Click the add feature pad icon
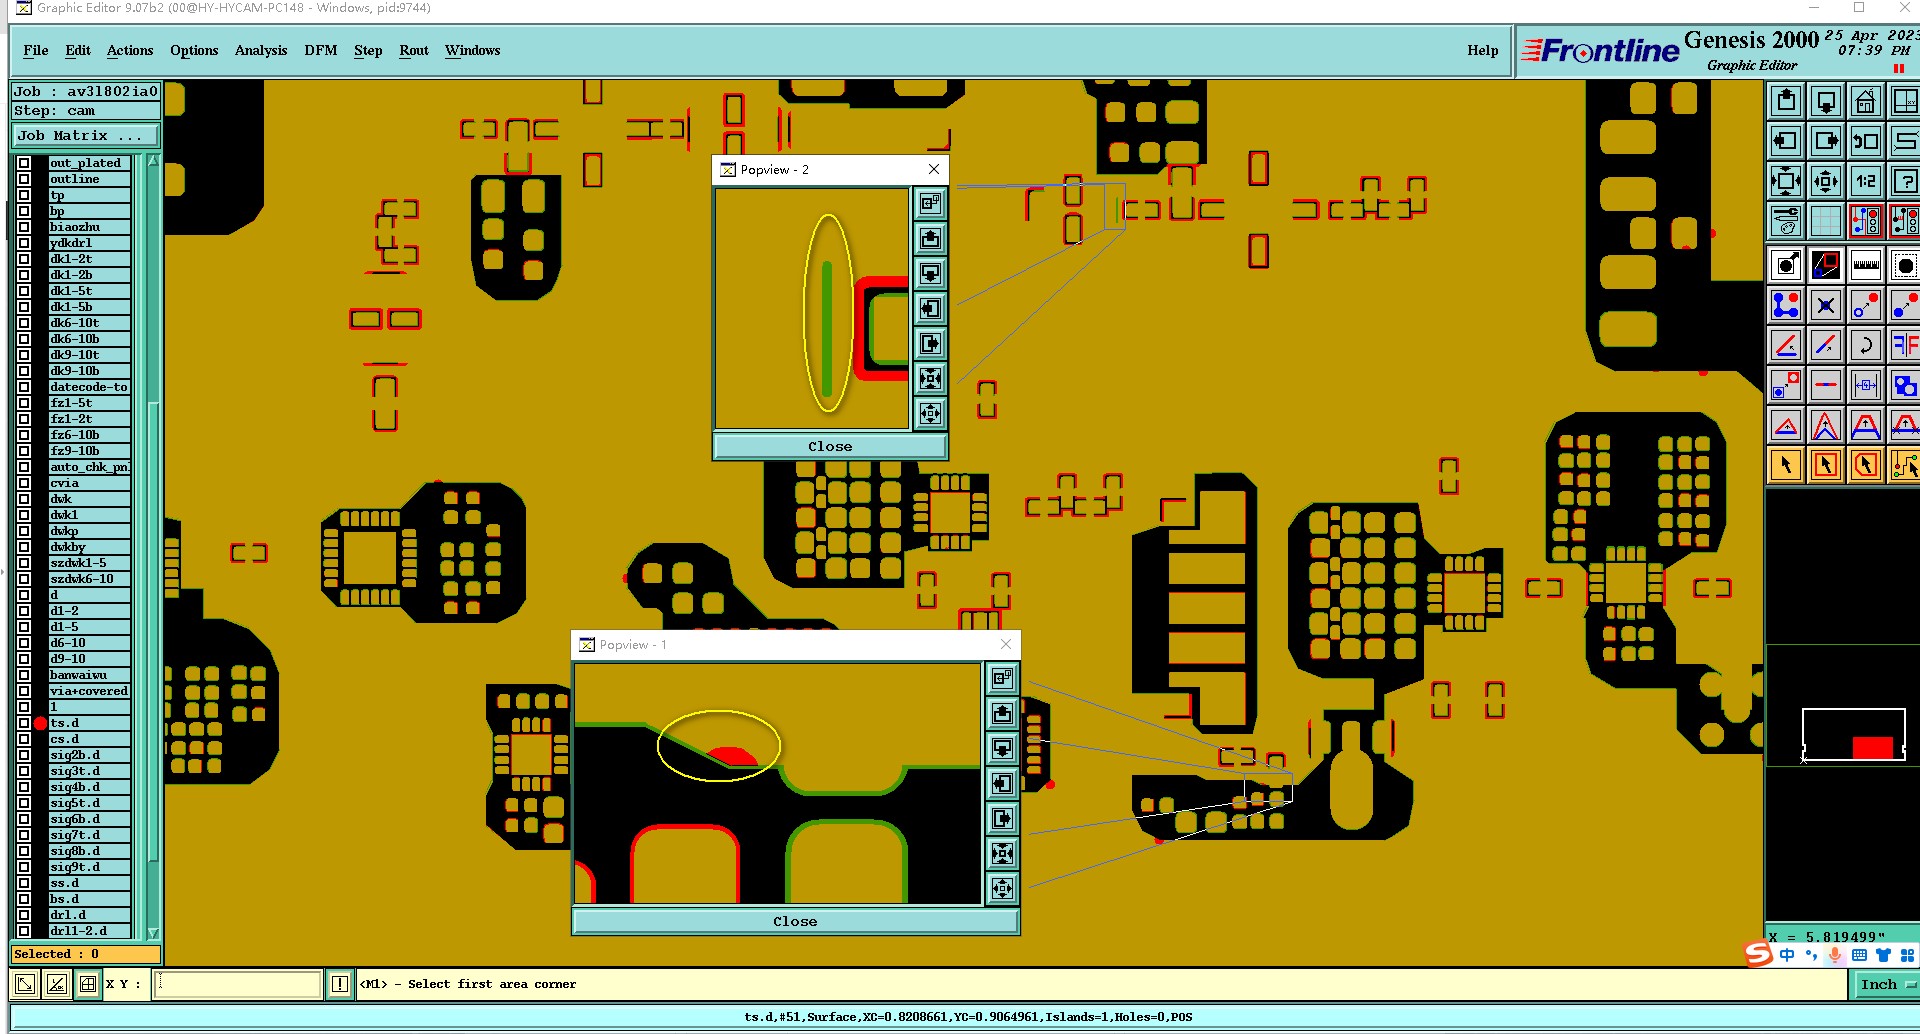This screenshot has width=1920, height=1034. point(1786,266)
